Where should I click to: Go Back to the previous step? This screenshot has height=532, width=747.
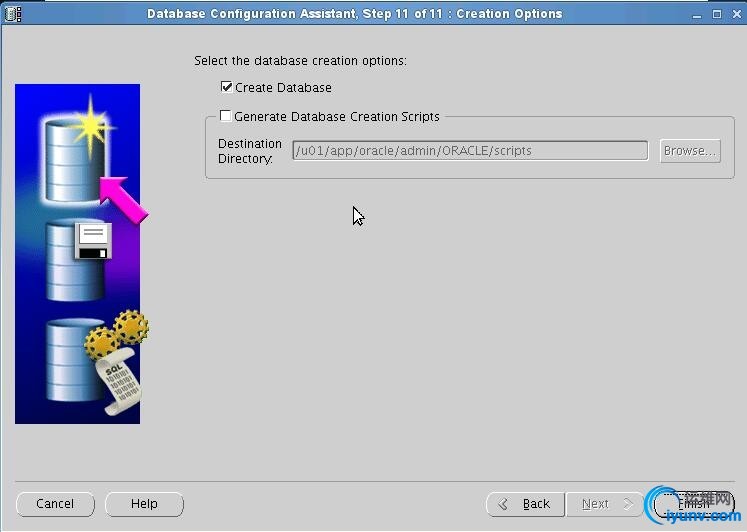coord(525,504)
